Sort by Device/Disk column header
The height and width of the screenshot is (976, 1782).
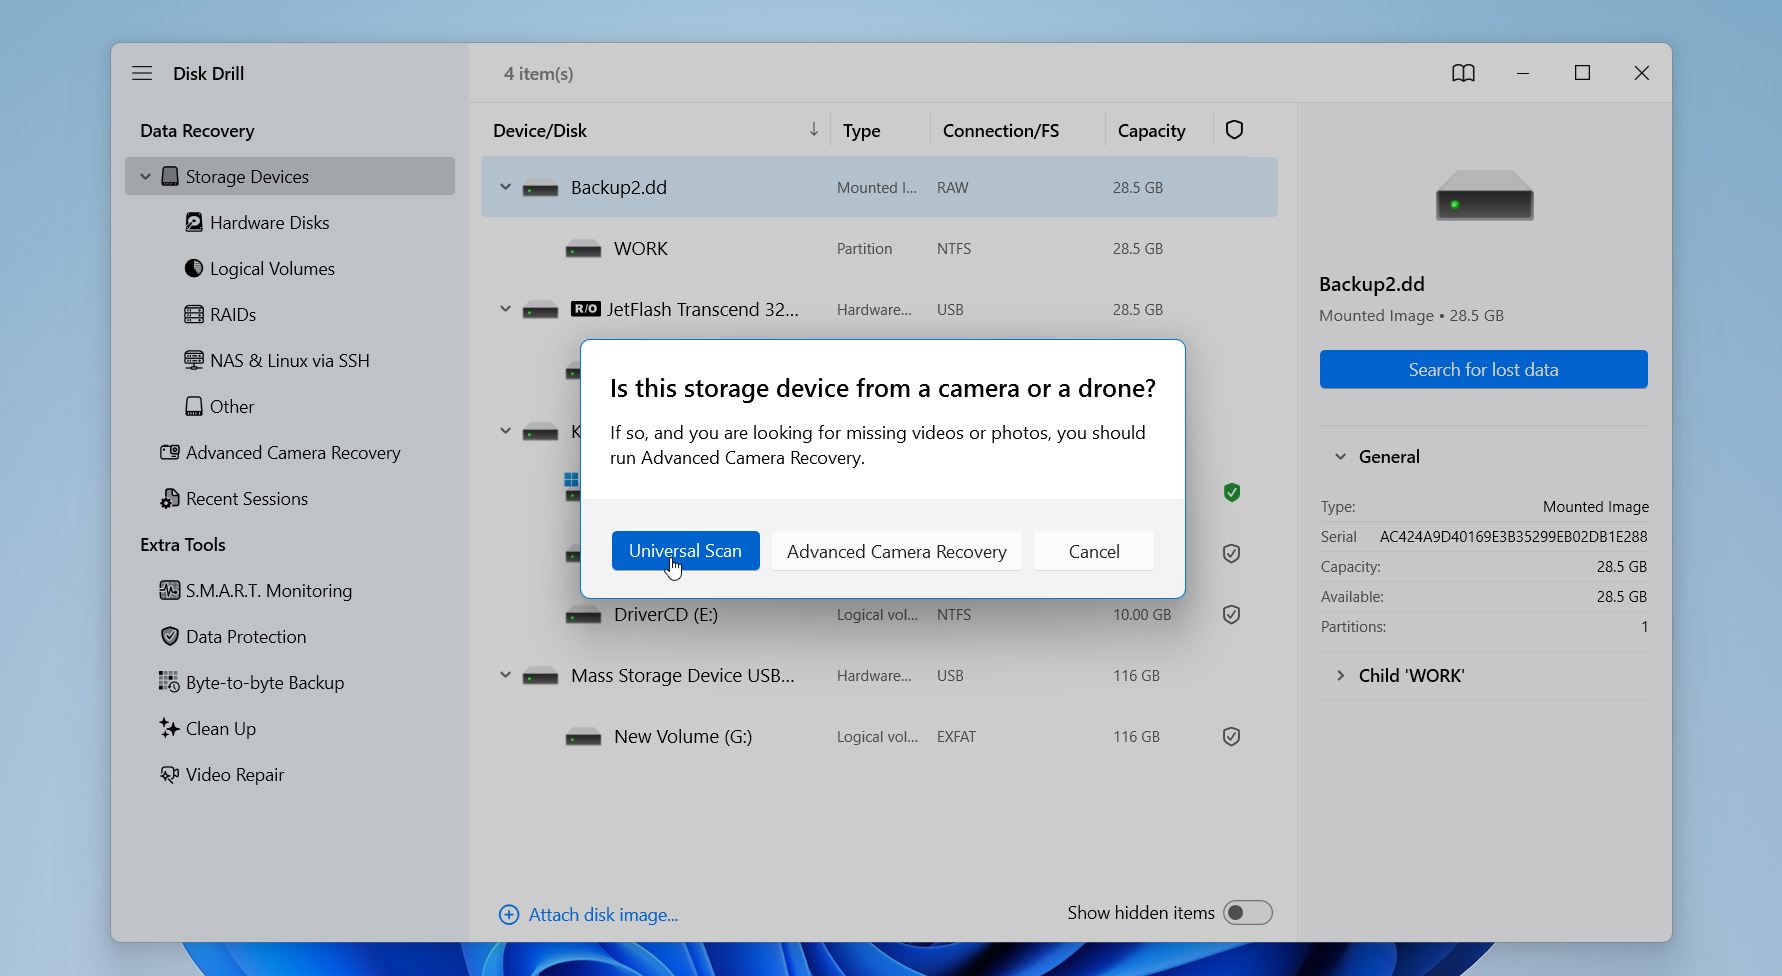point(540,131)
